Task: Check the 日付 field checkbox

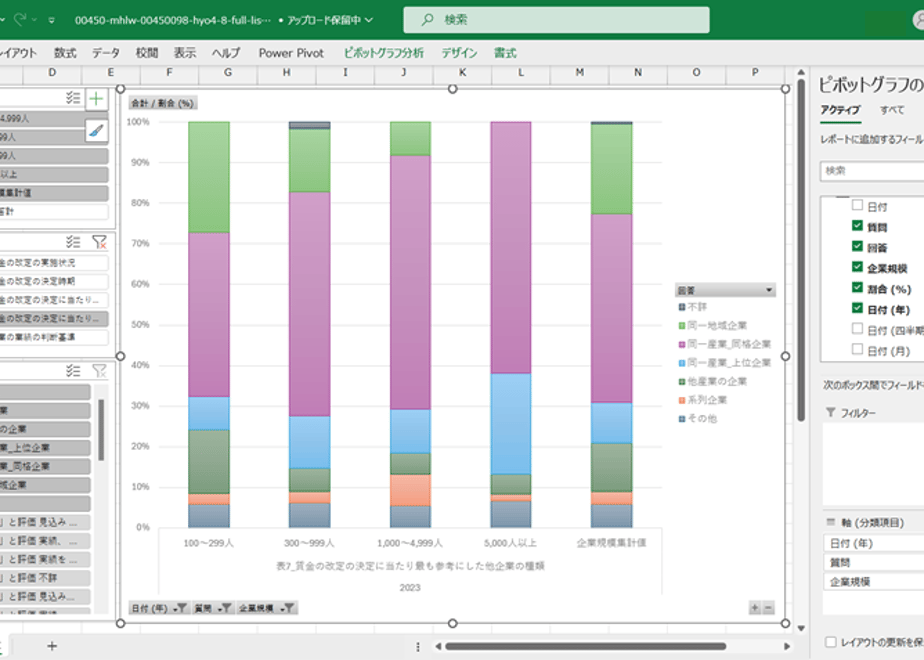Action: pos(857,205)
